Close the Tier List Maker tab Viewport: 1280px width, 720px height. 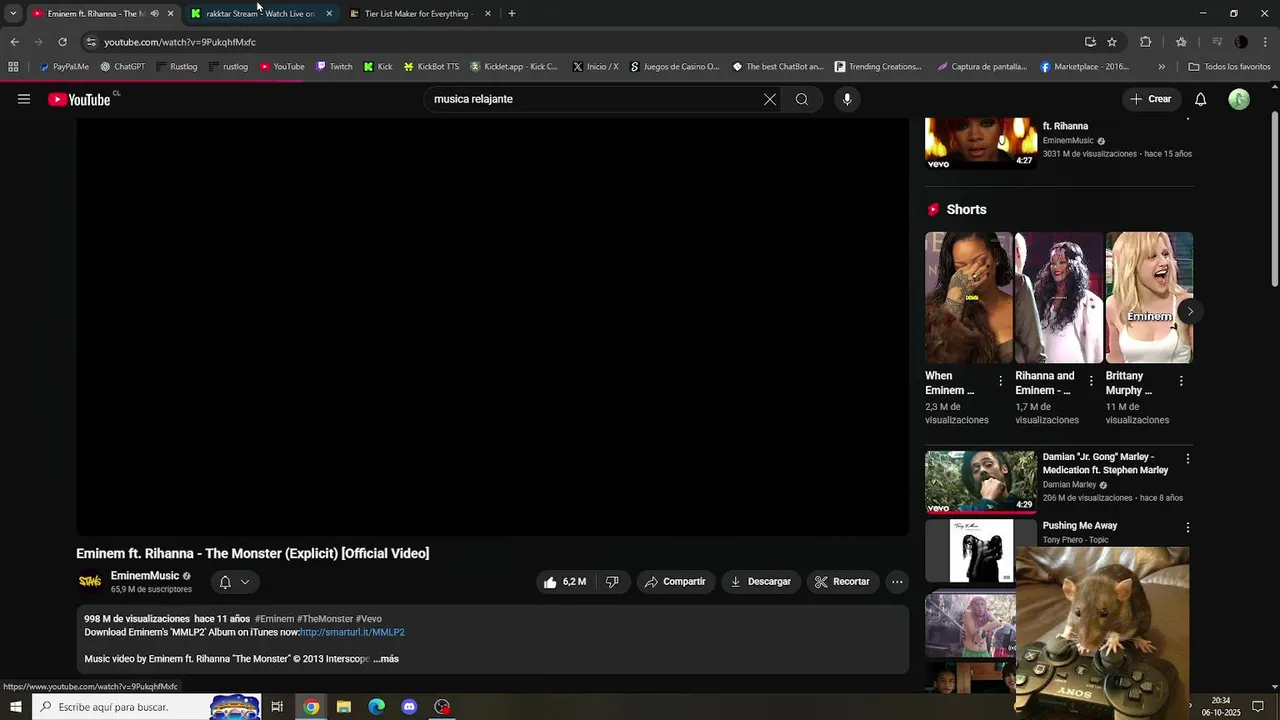[488, 14]
